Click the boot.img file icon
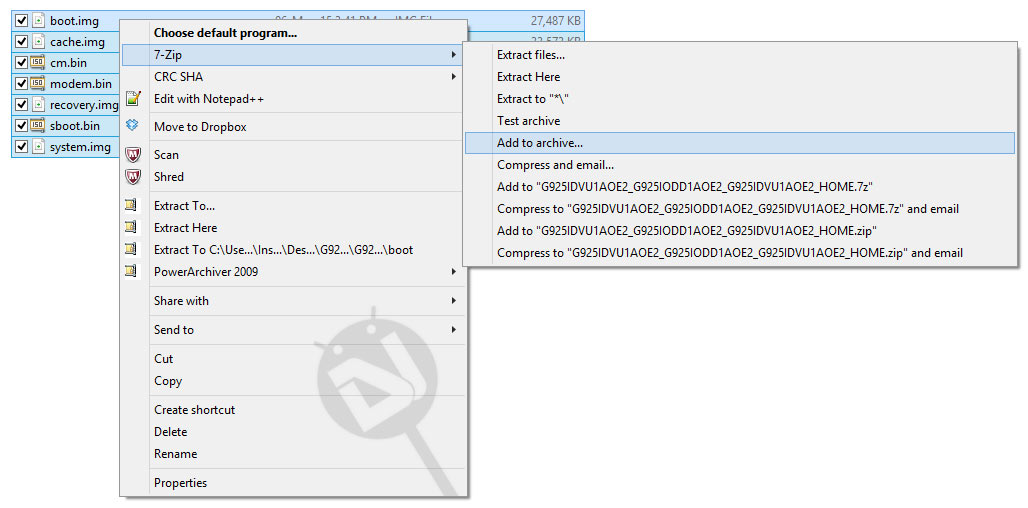The image size is (1028, 508). [39, 21]
